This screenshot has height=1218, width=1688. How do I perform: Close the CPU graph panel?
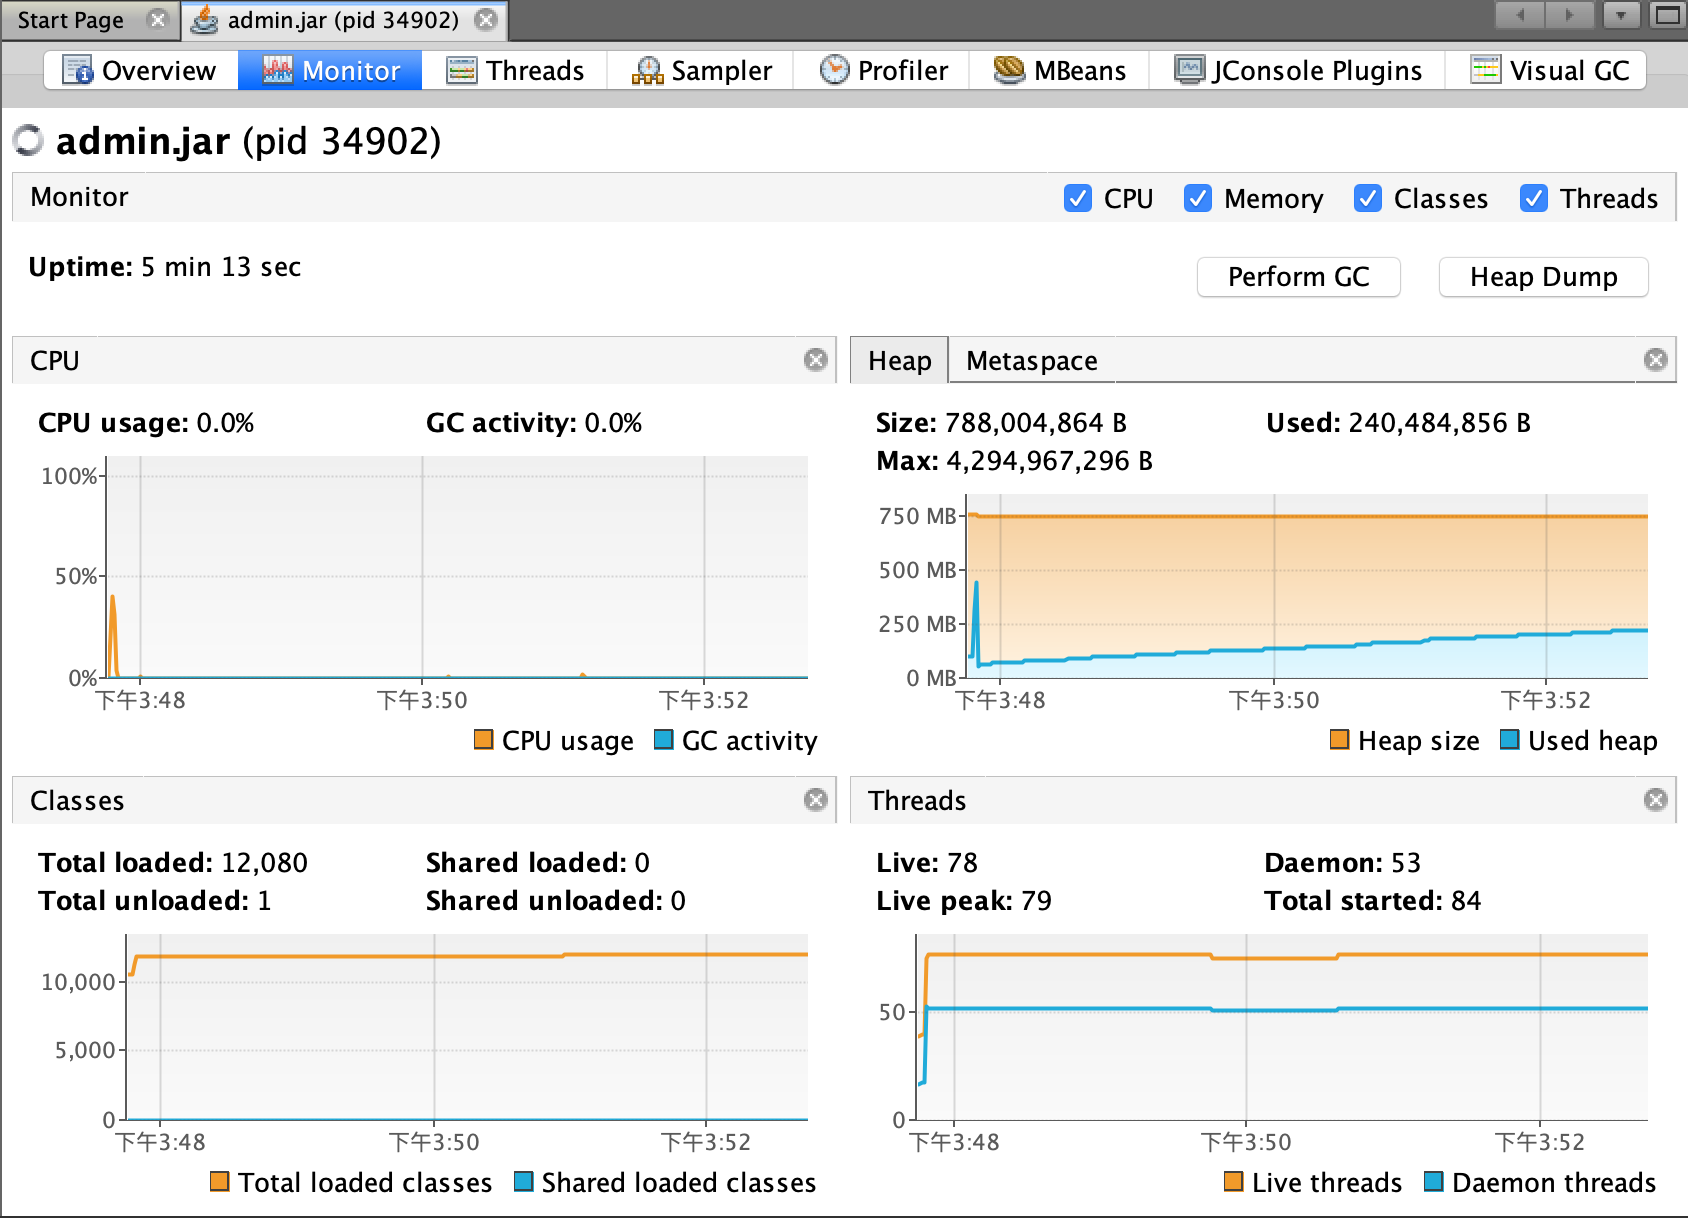click(816, 360)
